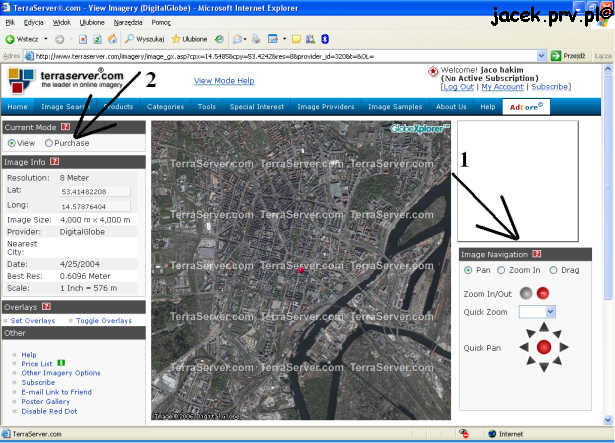The width and height of the screenshot is (615, 443).
Task: Click the Lat coordinate input field
Action: [x=95, y=191]
